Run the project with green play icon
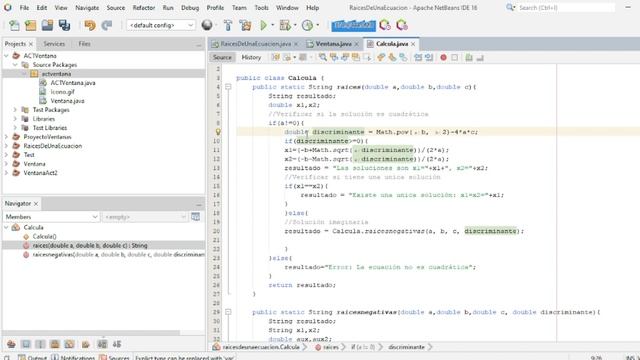The image size is (640, 360). pyautogui.click(x=264, y=25)
